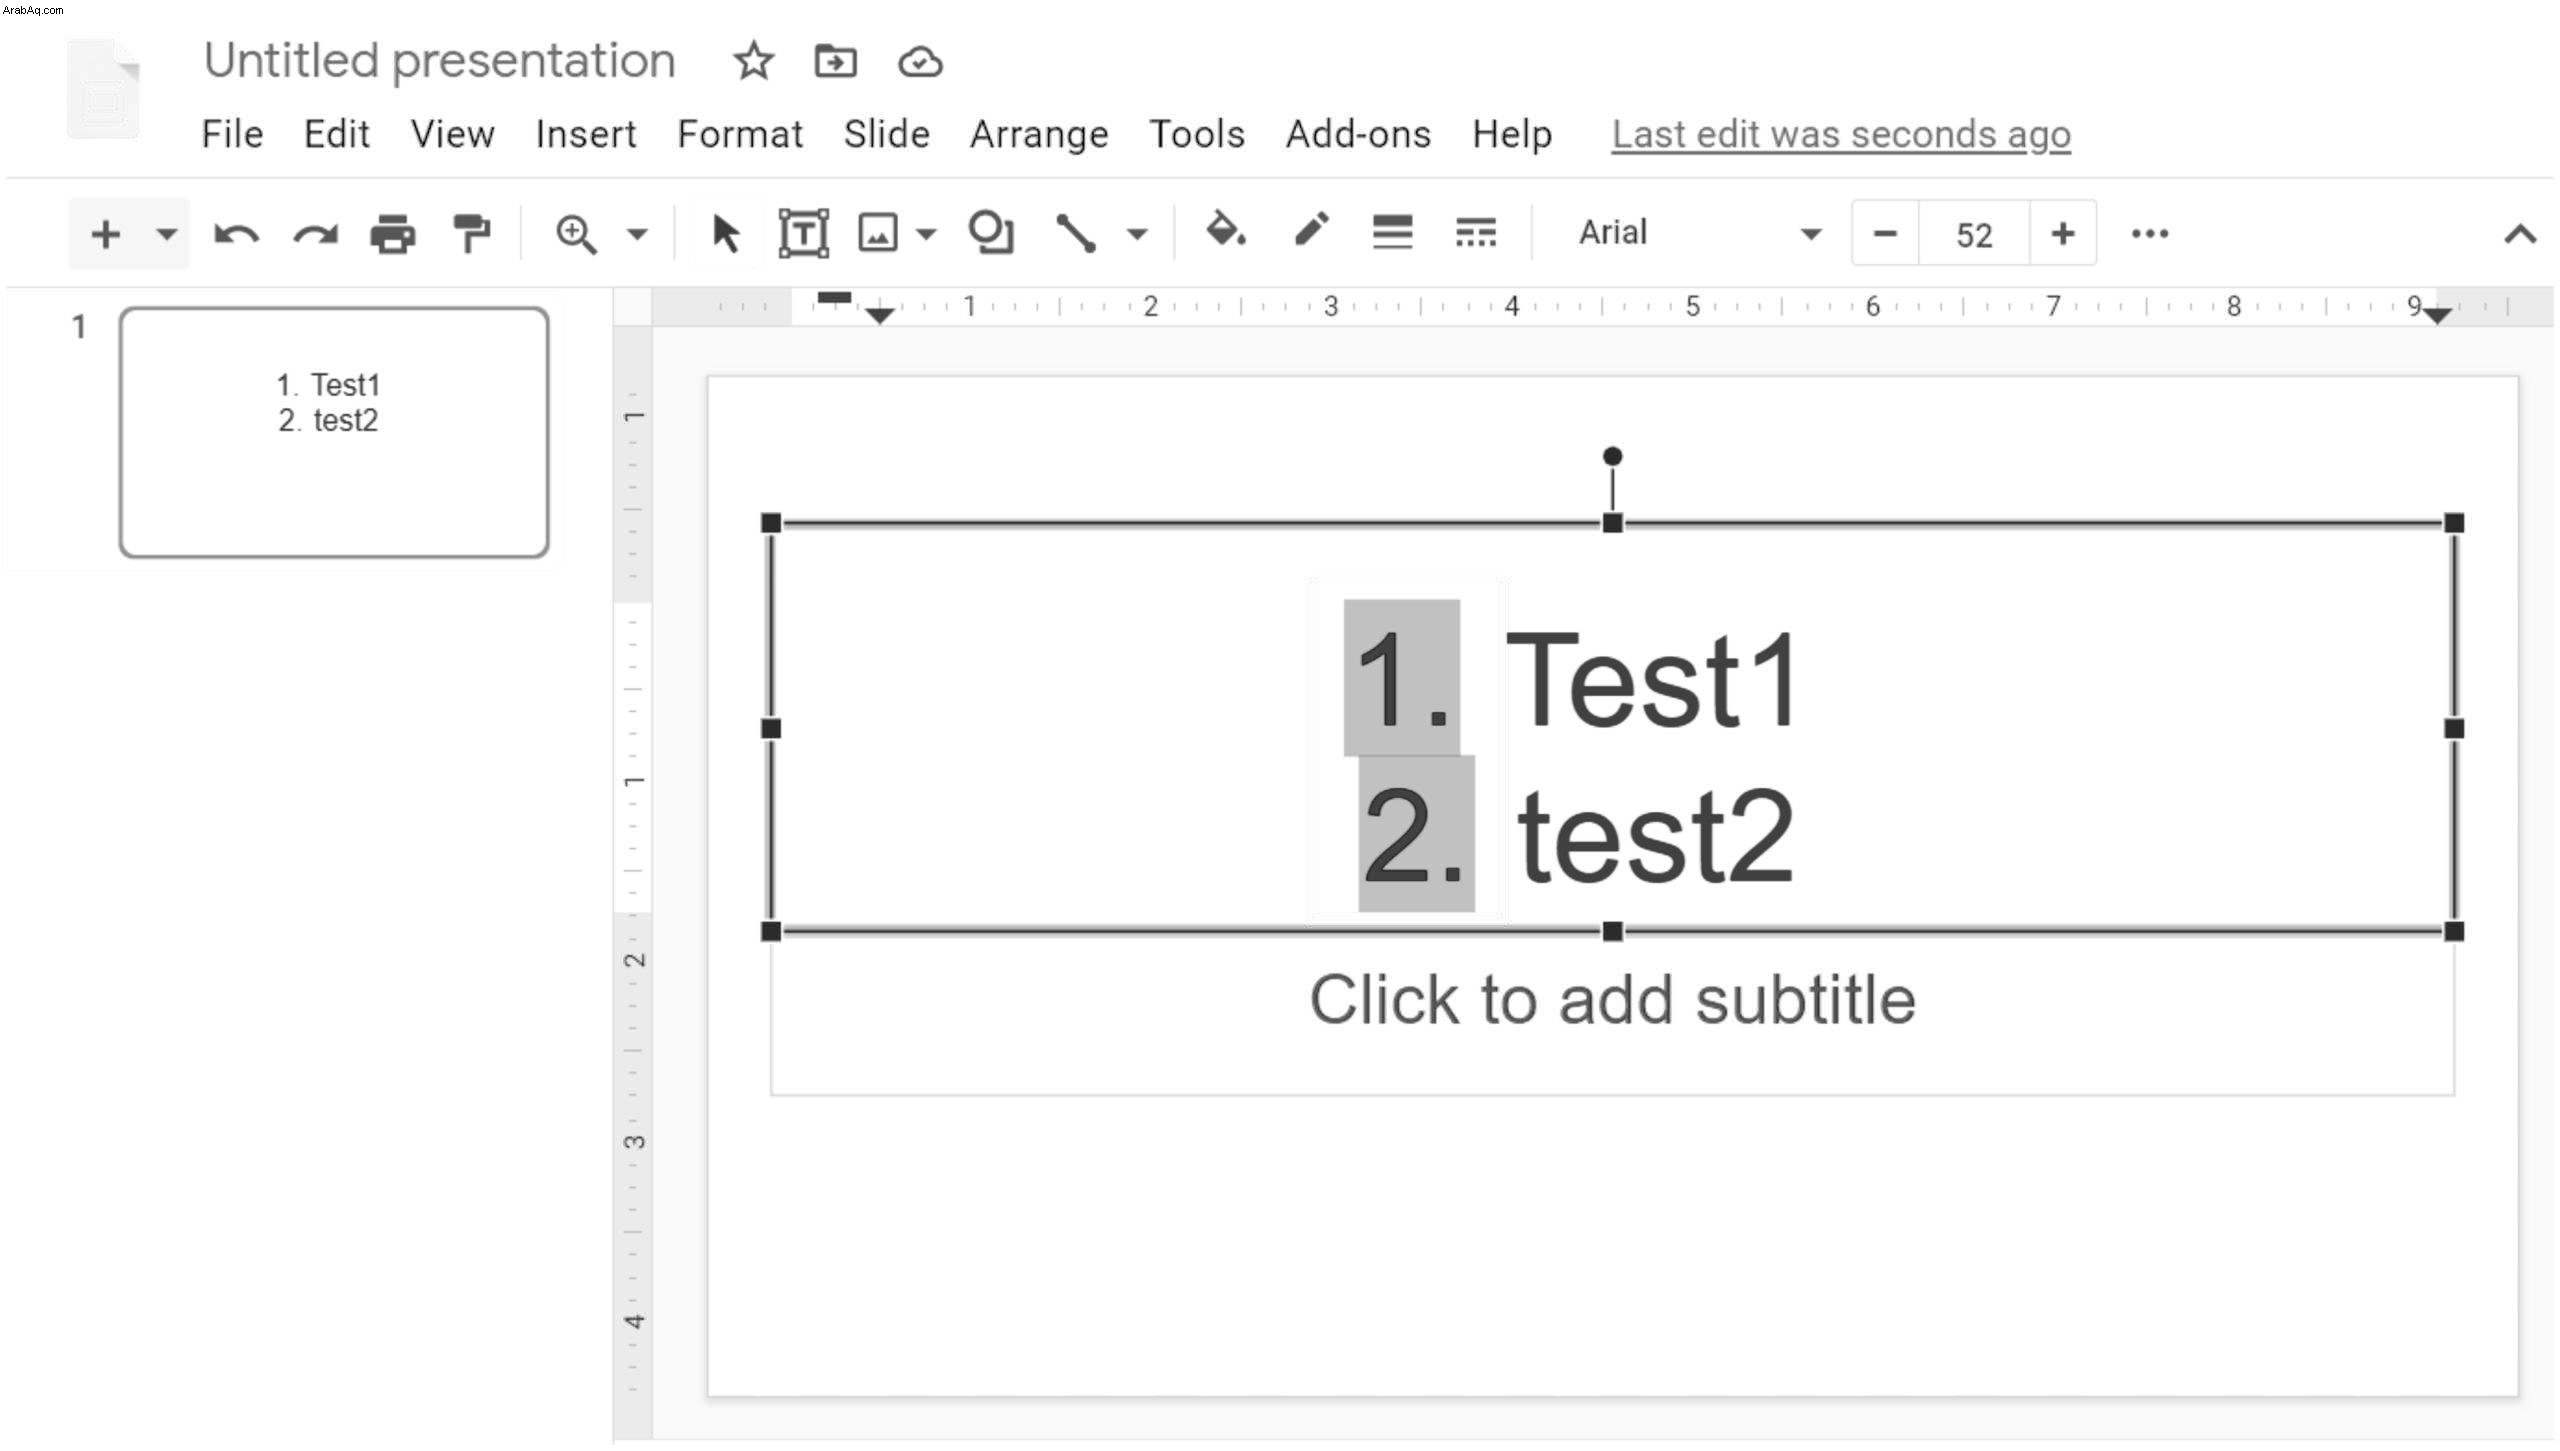The width and height of the screenshot is (2560, 1451).
Task: Open the Arial font family dropdown
Action: pyautogui.click(x=1698, y=234)
